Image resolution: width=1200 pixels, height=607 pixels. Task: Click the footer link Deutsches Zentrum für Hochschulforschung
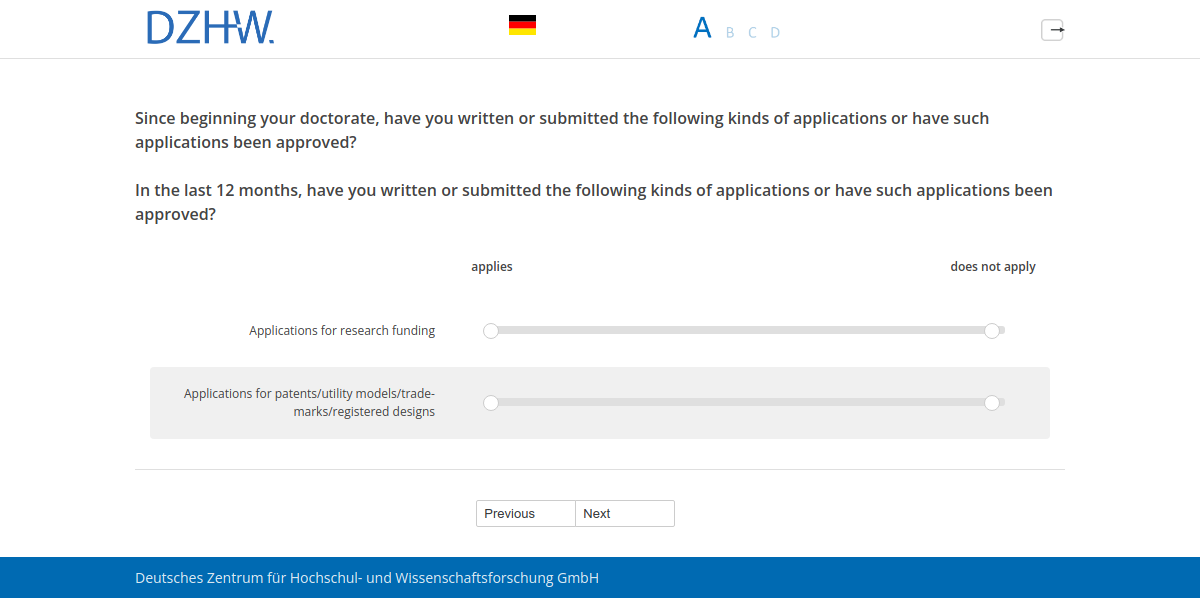click(366, 578)
